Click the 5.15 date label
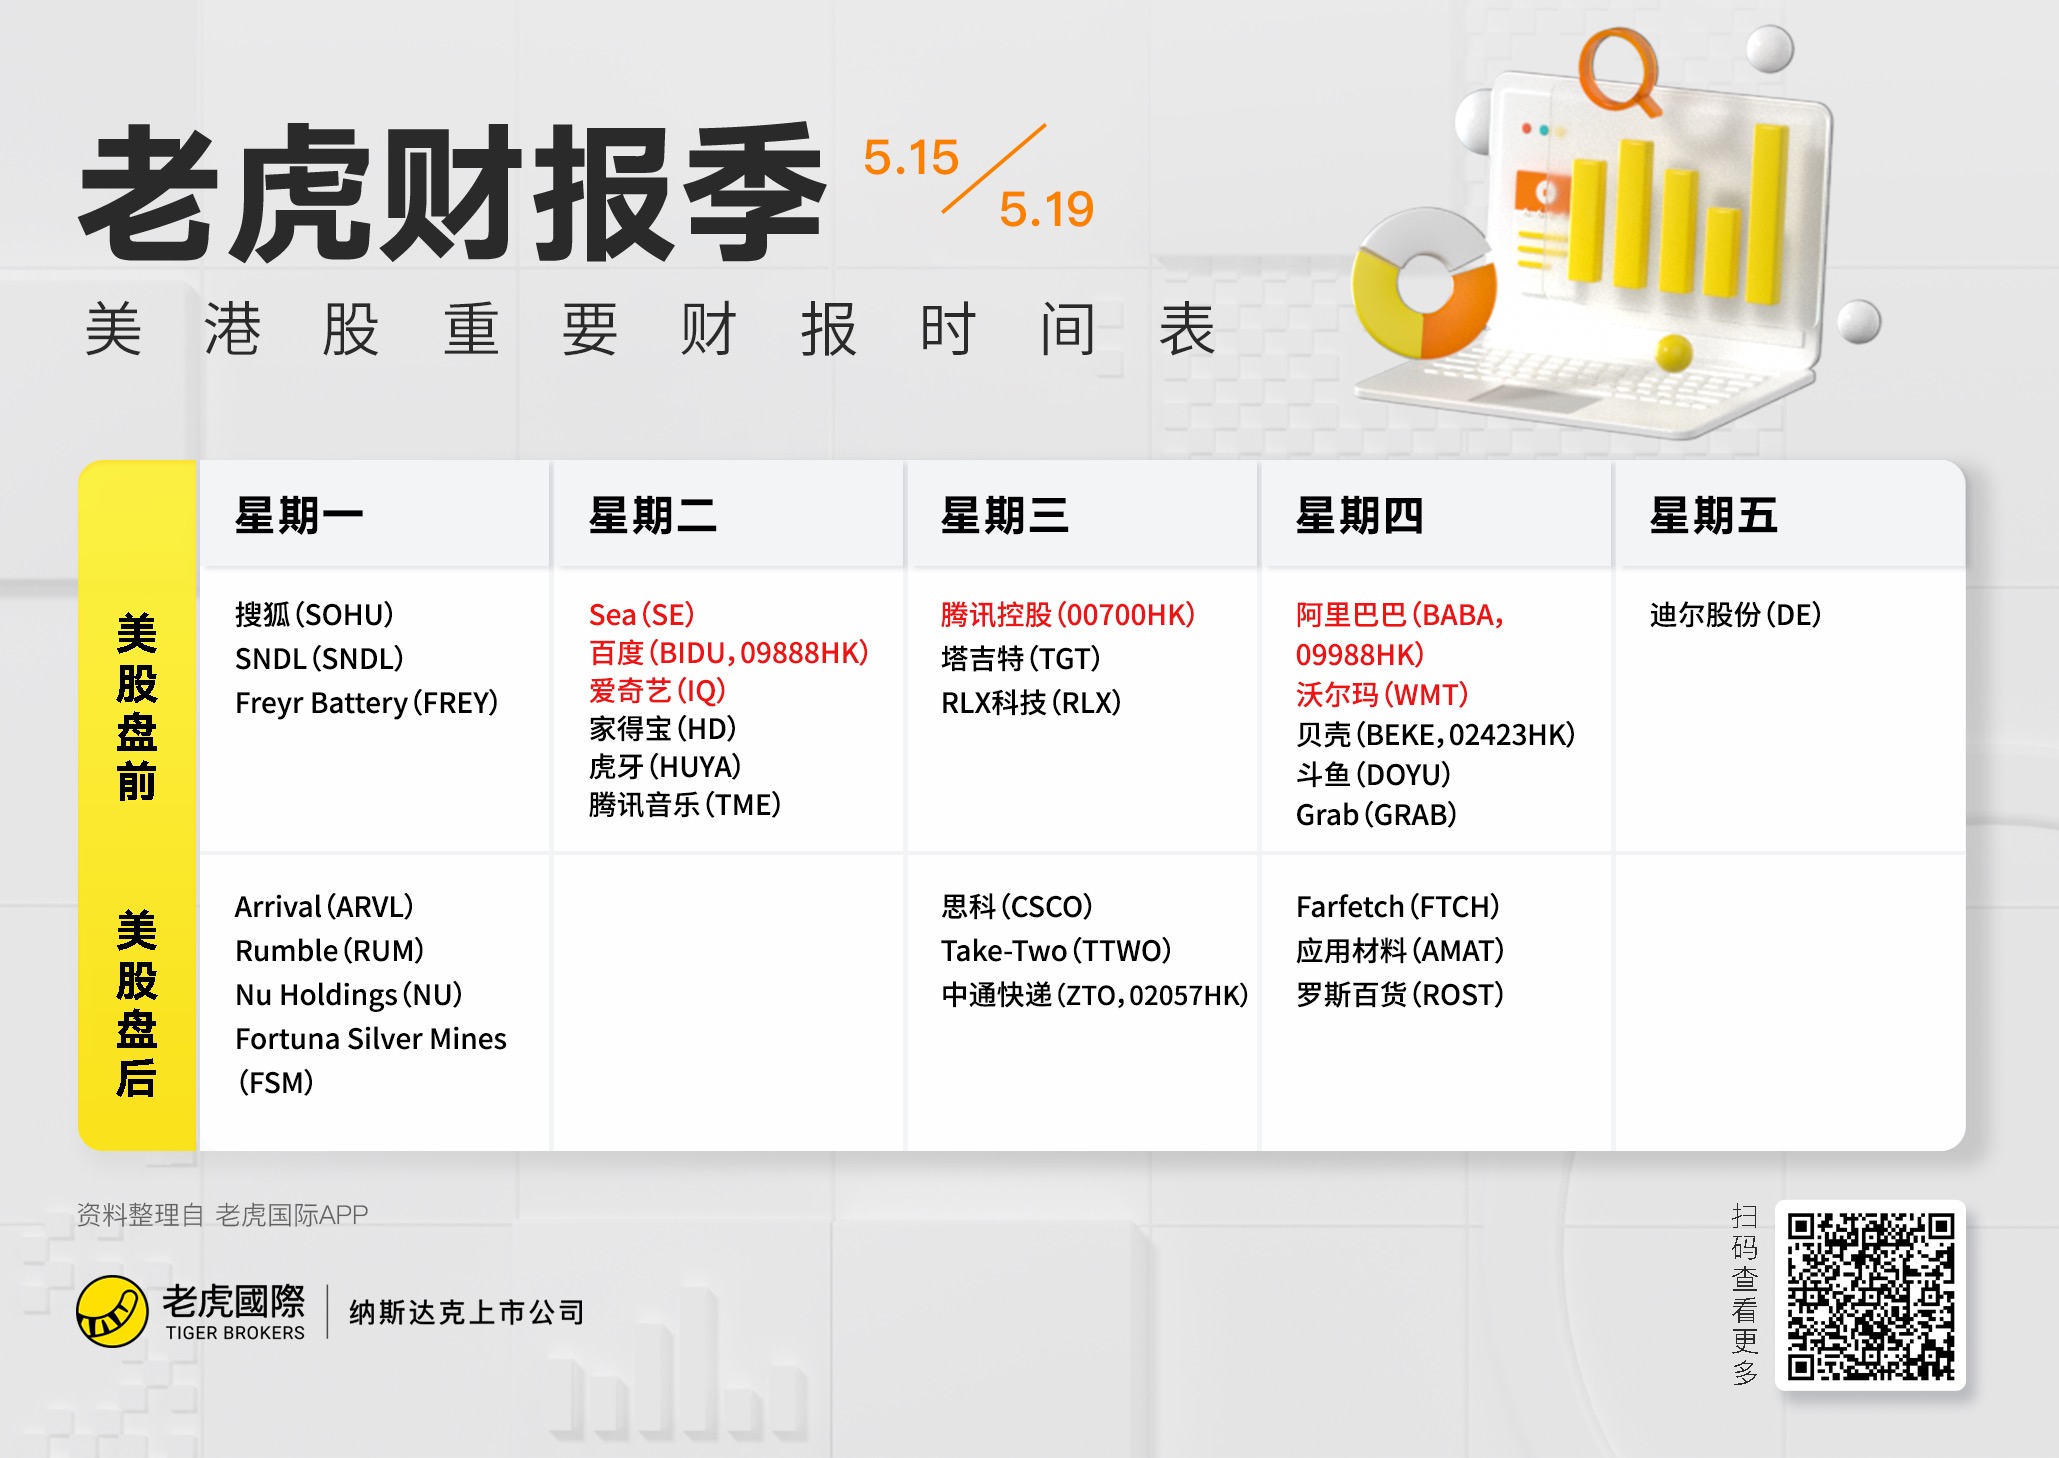 pos(910,158)
